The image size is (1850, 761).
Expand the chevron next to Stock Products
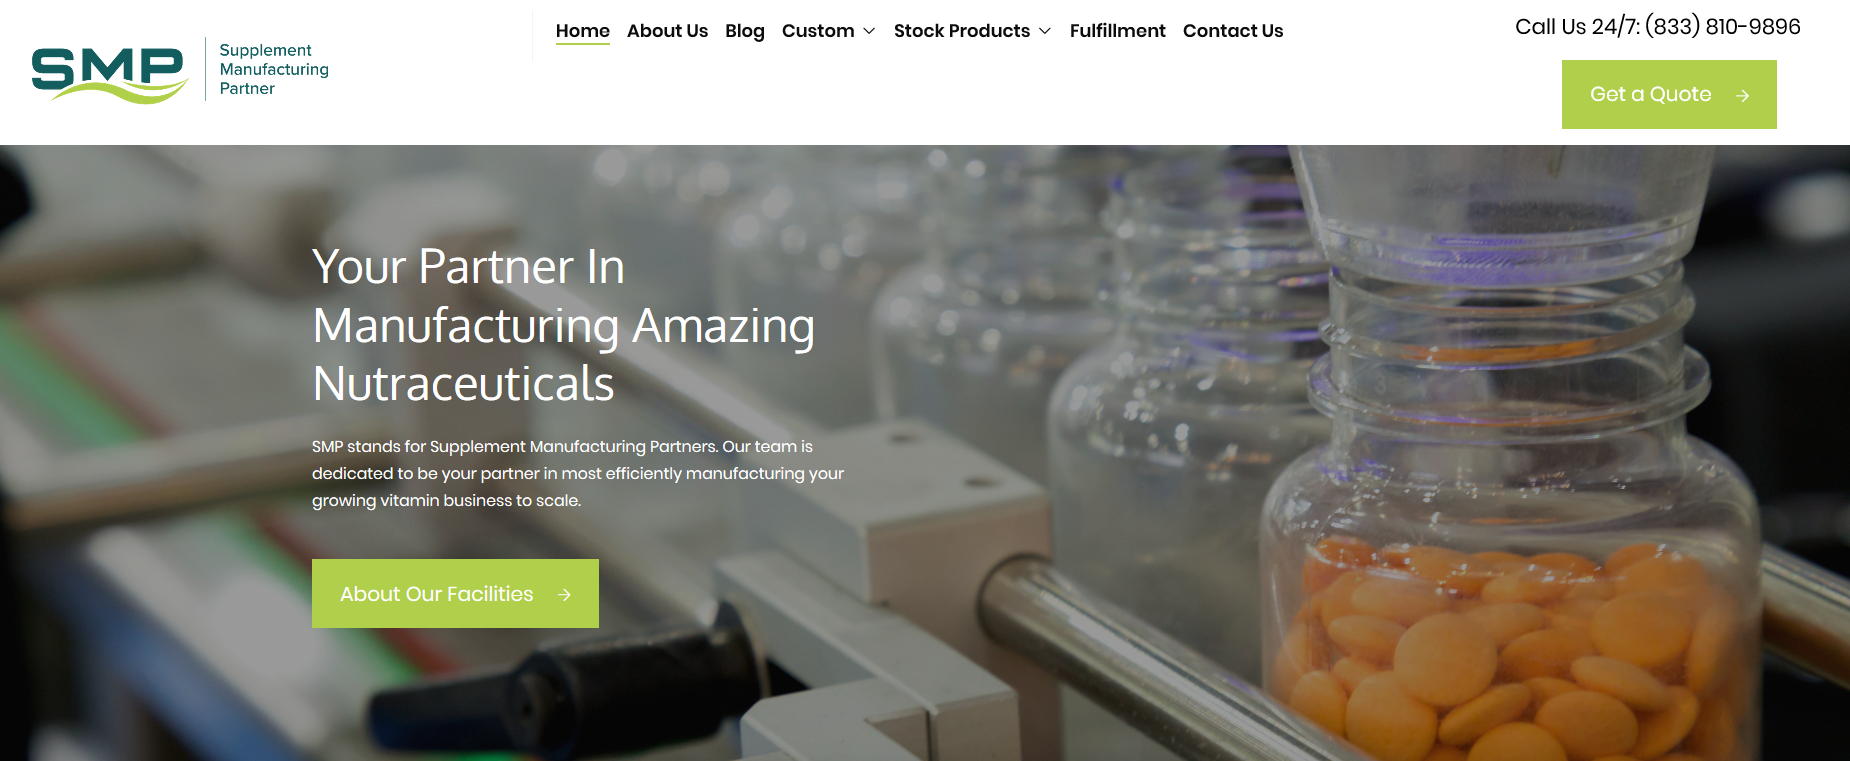[x=1045, y=31]
